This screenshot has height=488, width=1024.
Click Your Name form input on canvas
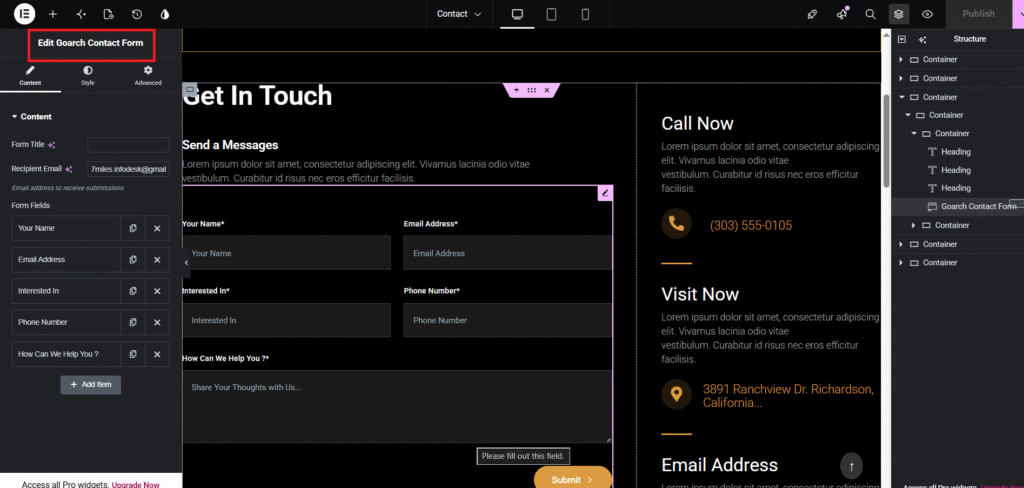click(286, 253)
